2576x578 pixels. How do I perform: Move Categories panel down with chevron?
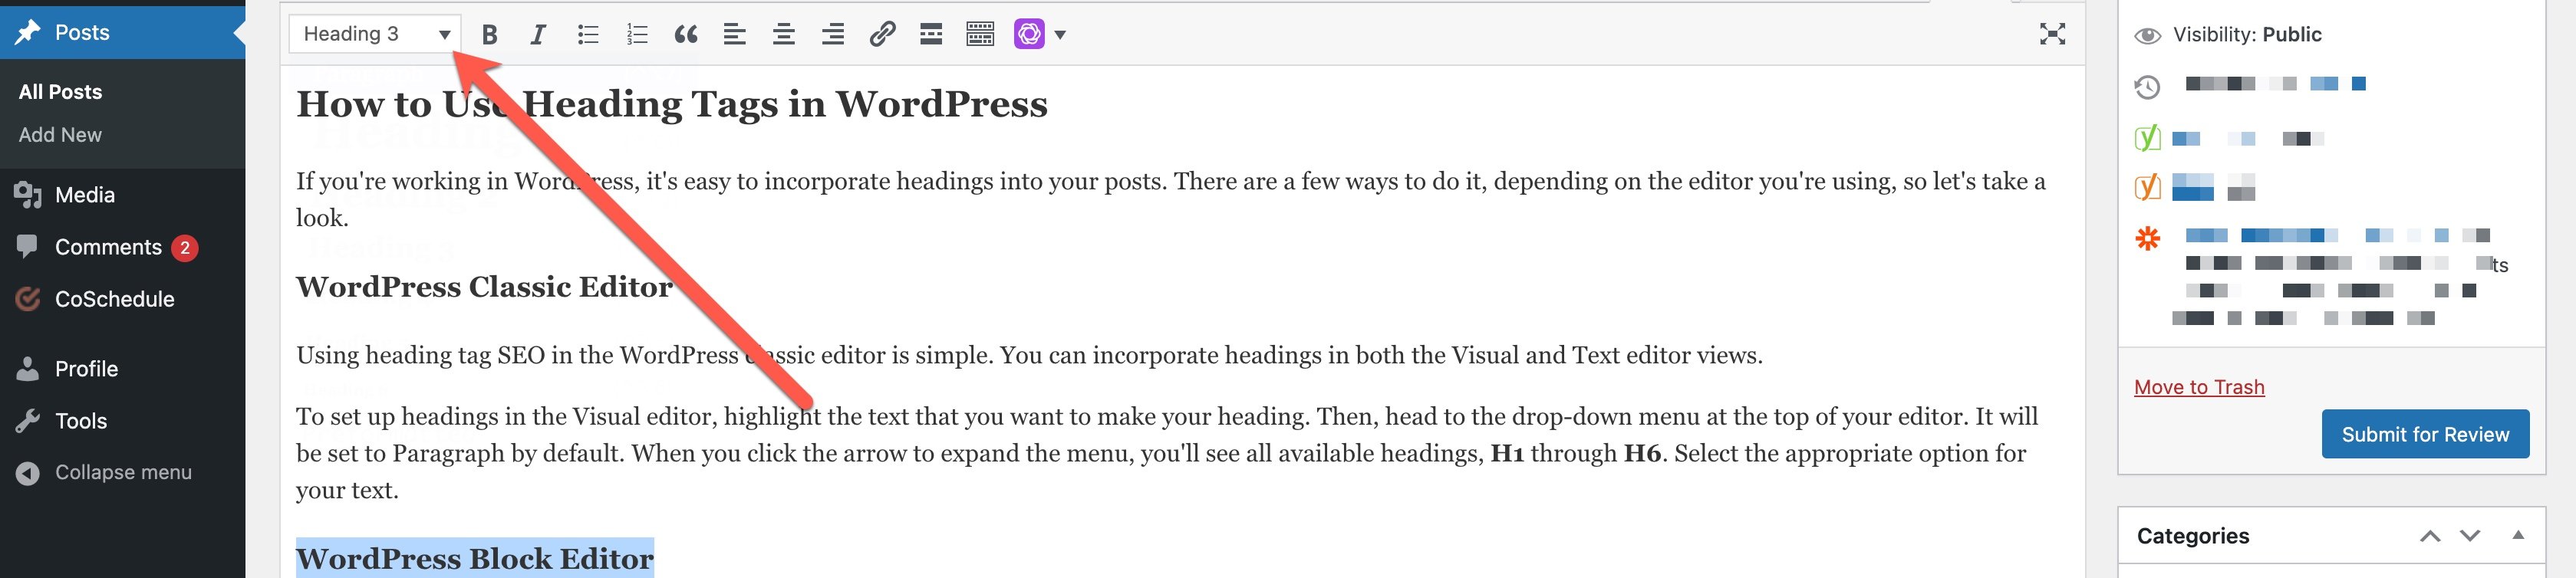click(x=2470, y=536)
